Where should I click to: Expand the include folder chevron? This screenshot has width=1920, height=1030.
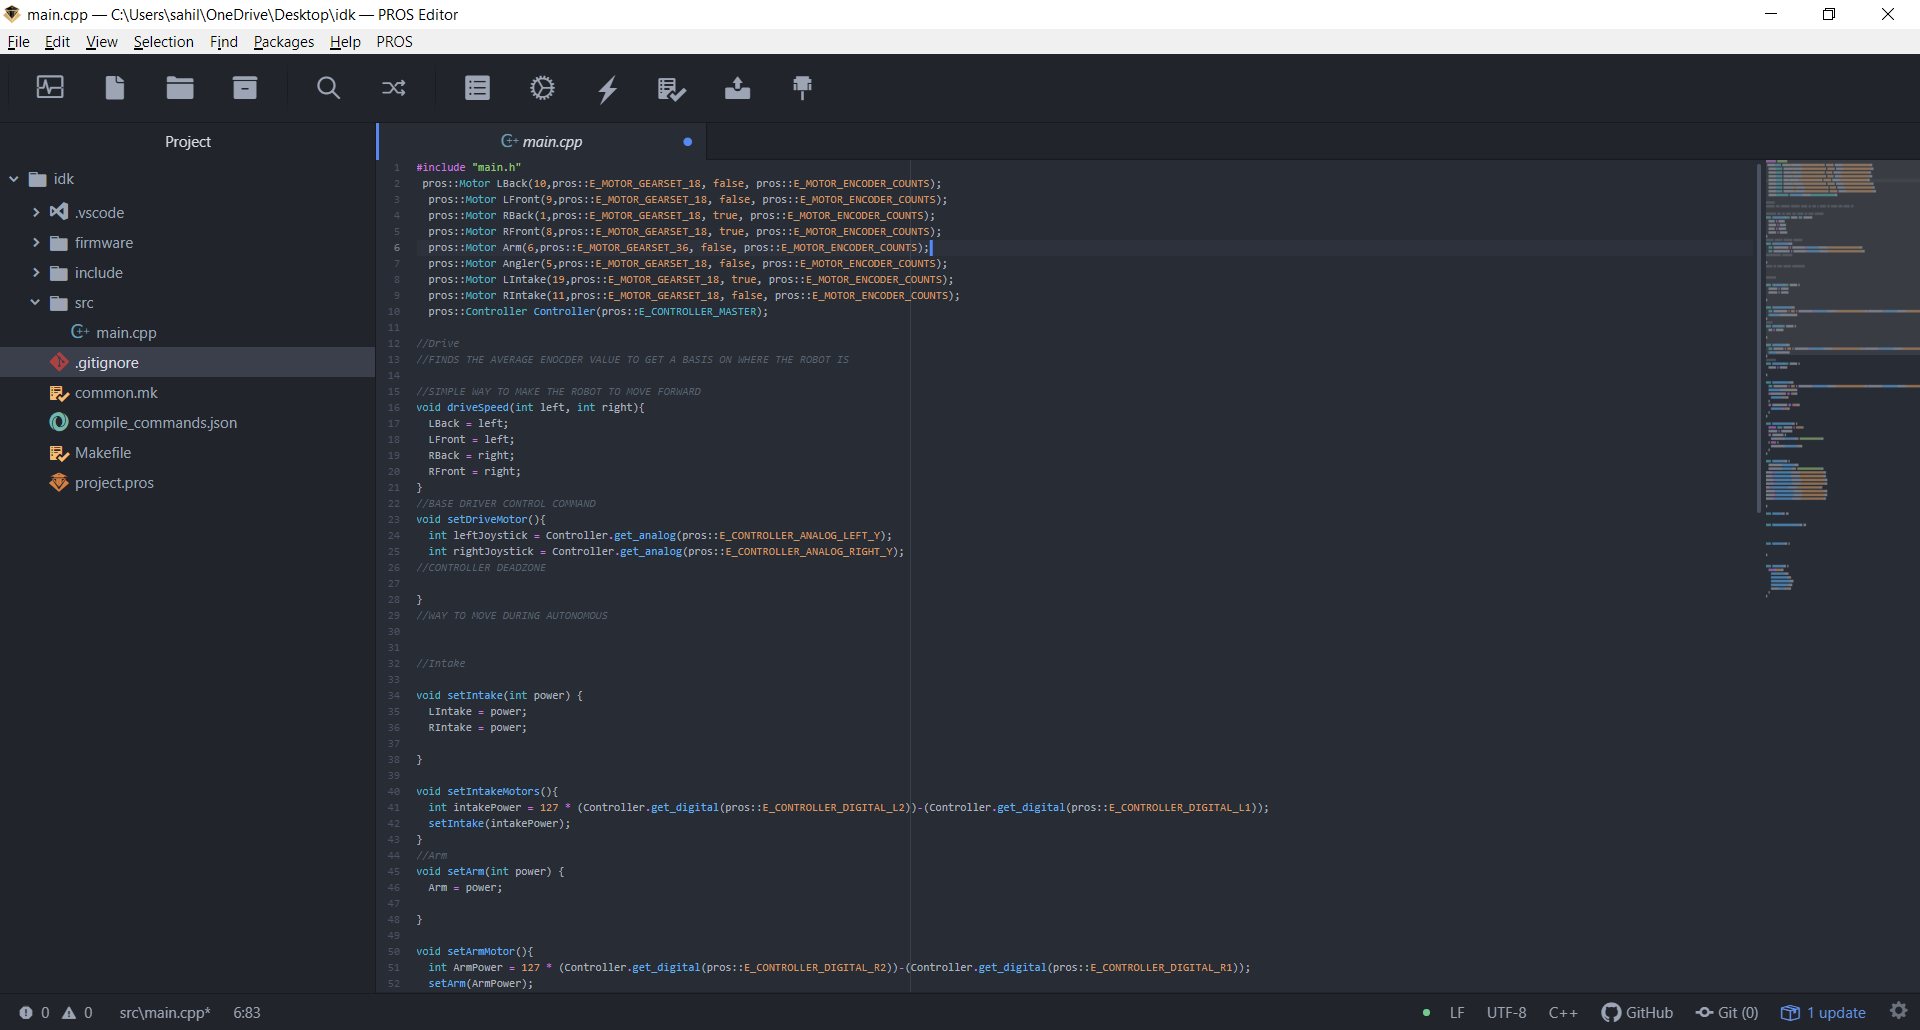[x=36, y=273]
